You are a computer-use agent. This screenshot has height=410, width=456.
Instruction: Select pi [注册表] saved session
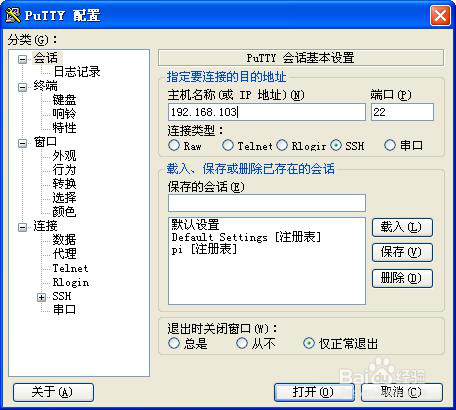tap(204, 249)
